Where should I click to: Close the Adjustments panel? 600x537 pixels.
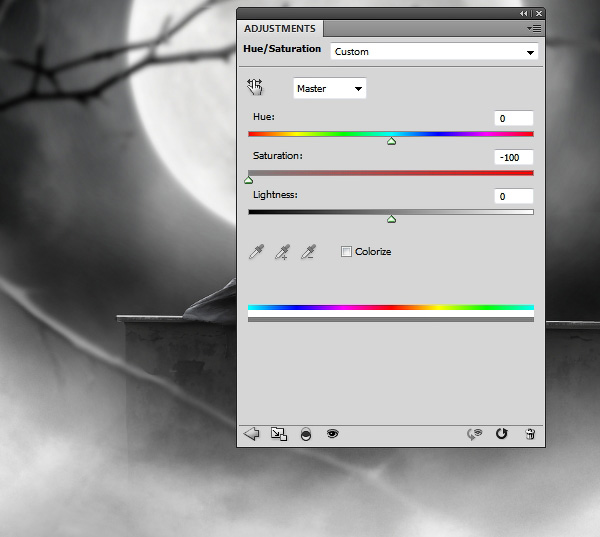point(539,13)
